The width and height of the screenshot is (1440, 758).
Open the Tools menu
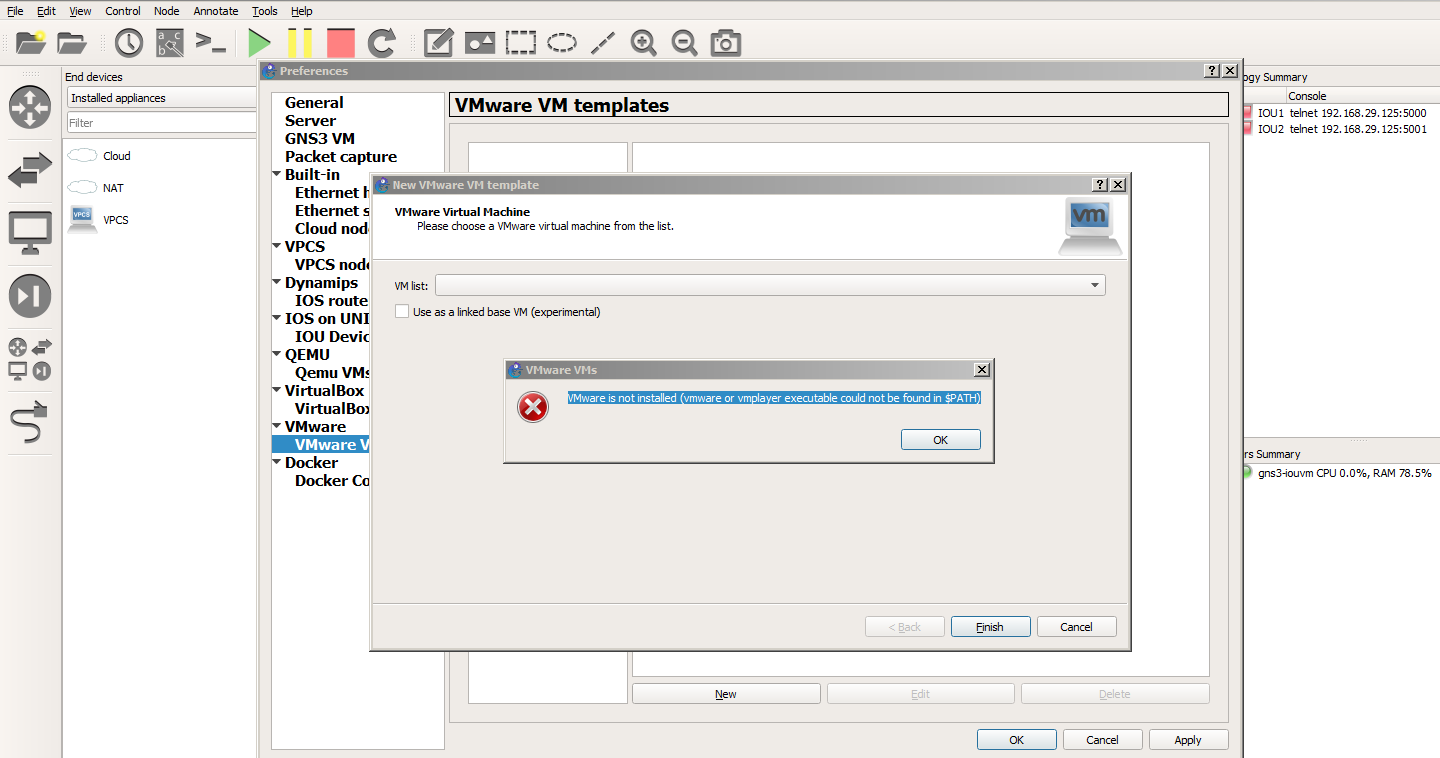pos(265,11)
